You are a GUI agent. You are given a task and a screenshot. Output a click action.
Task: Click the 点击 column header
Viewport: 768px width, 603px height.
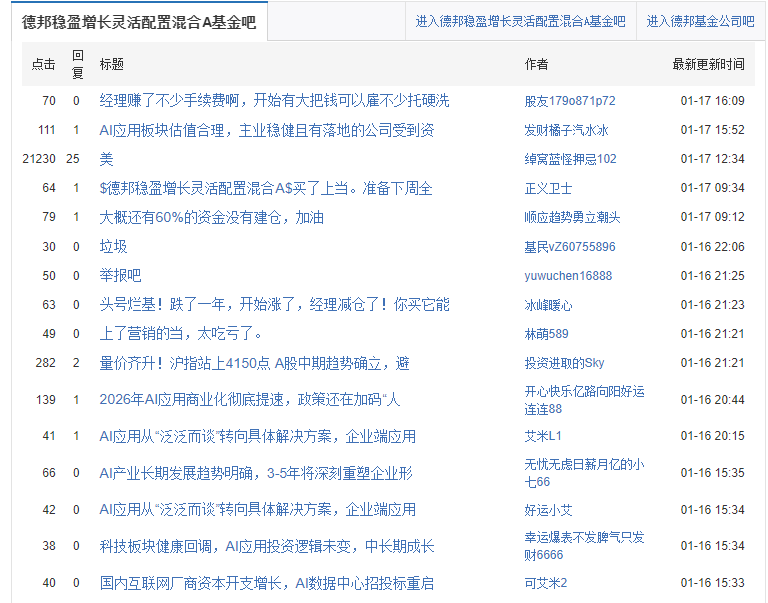click(43, 64)
